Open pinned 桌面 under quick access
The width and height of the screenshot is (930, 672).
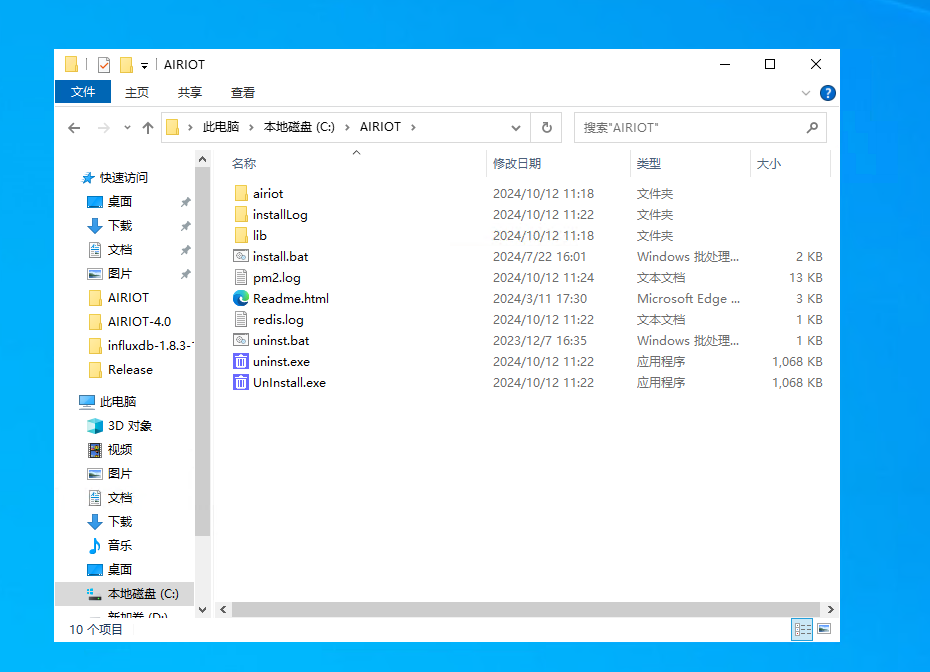click(x=120, y=202)
